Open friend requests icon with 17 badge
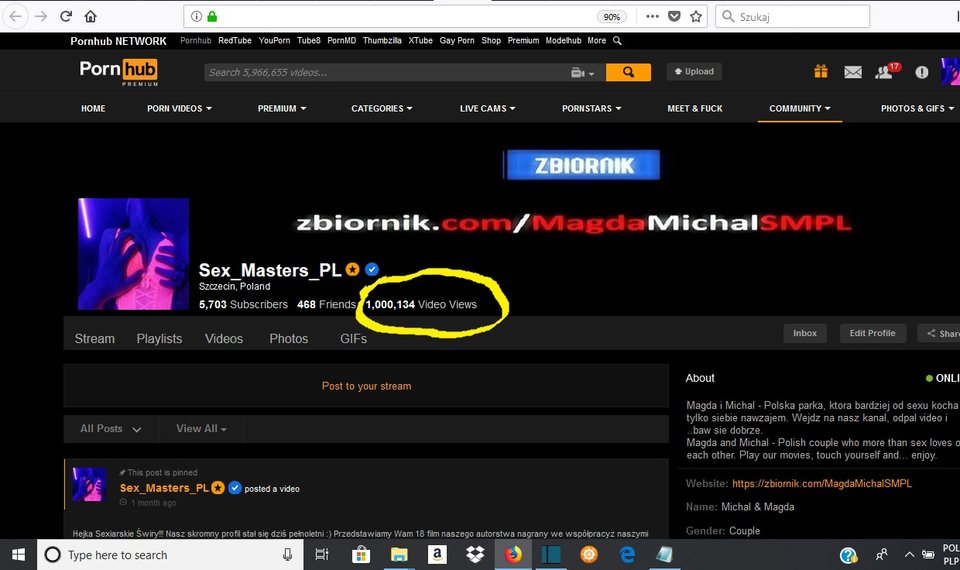Screen dimensions: 960x570 887,71
